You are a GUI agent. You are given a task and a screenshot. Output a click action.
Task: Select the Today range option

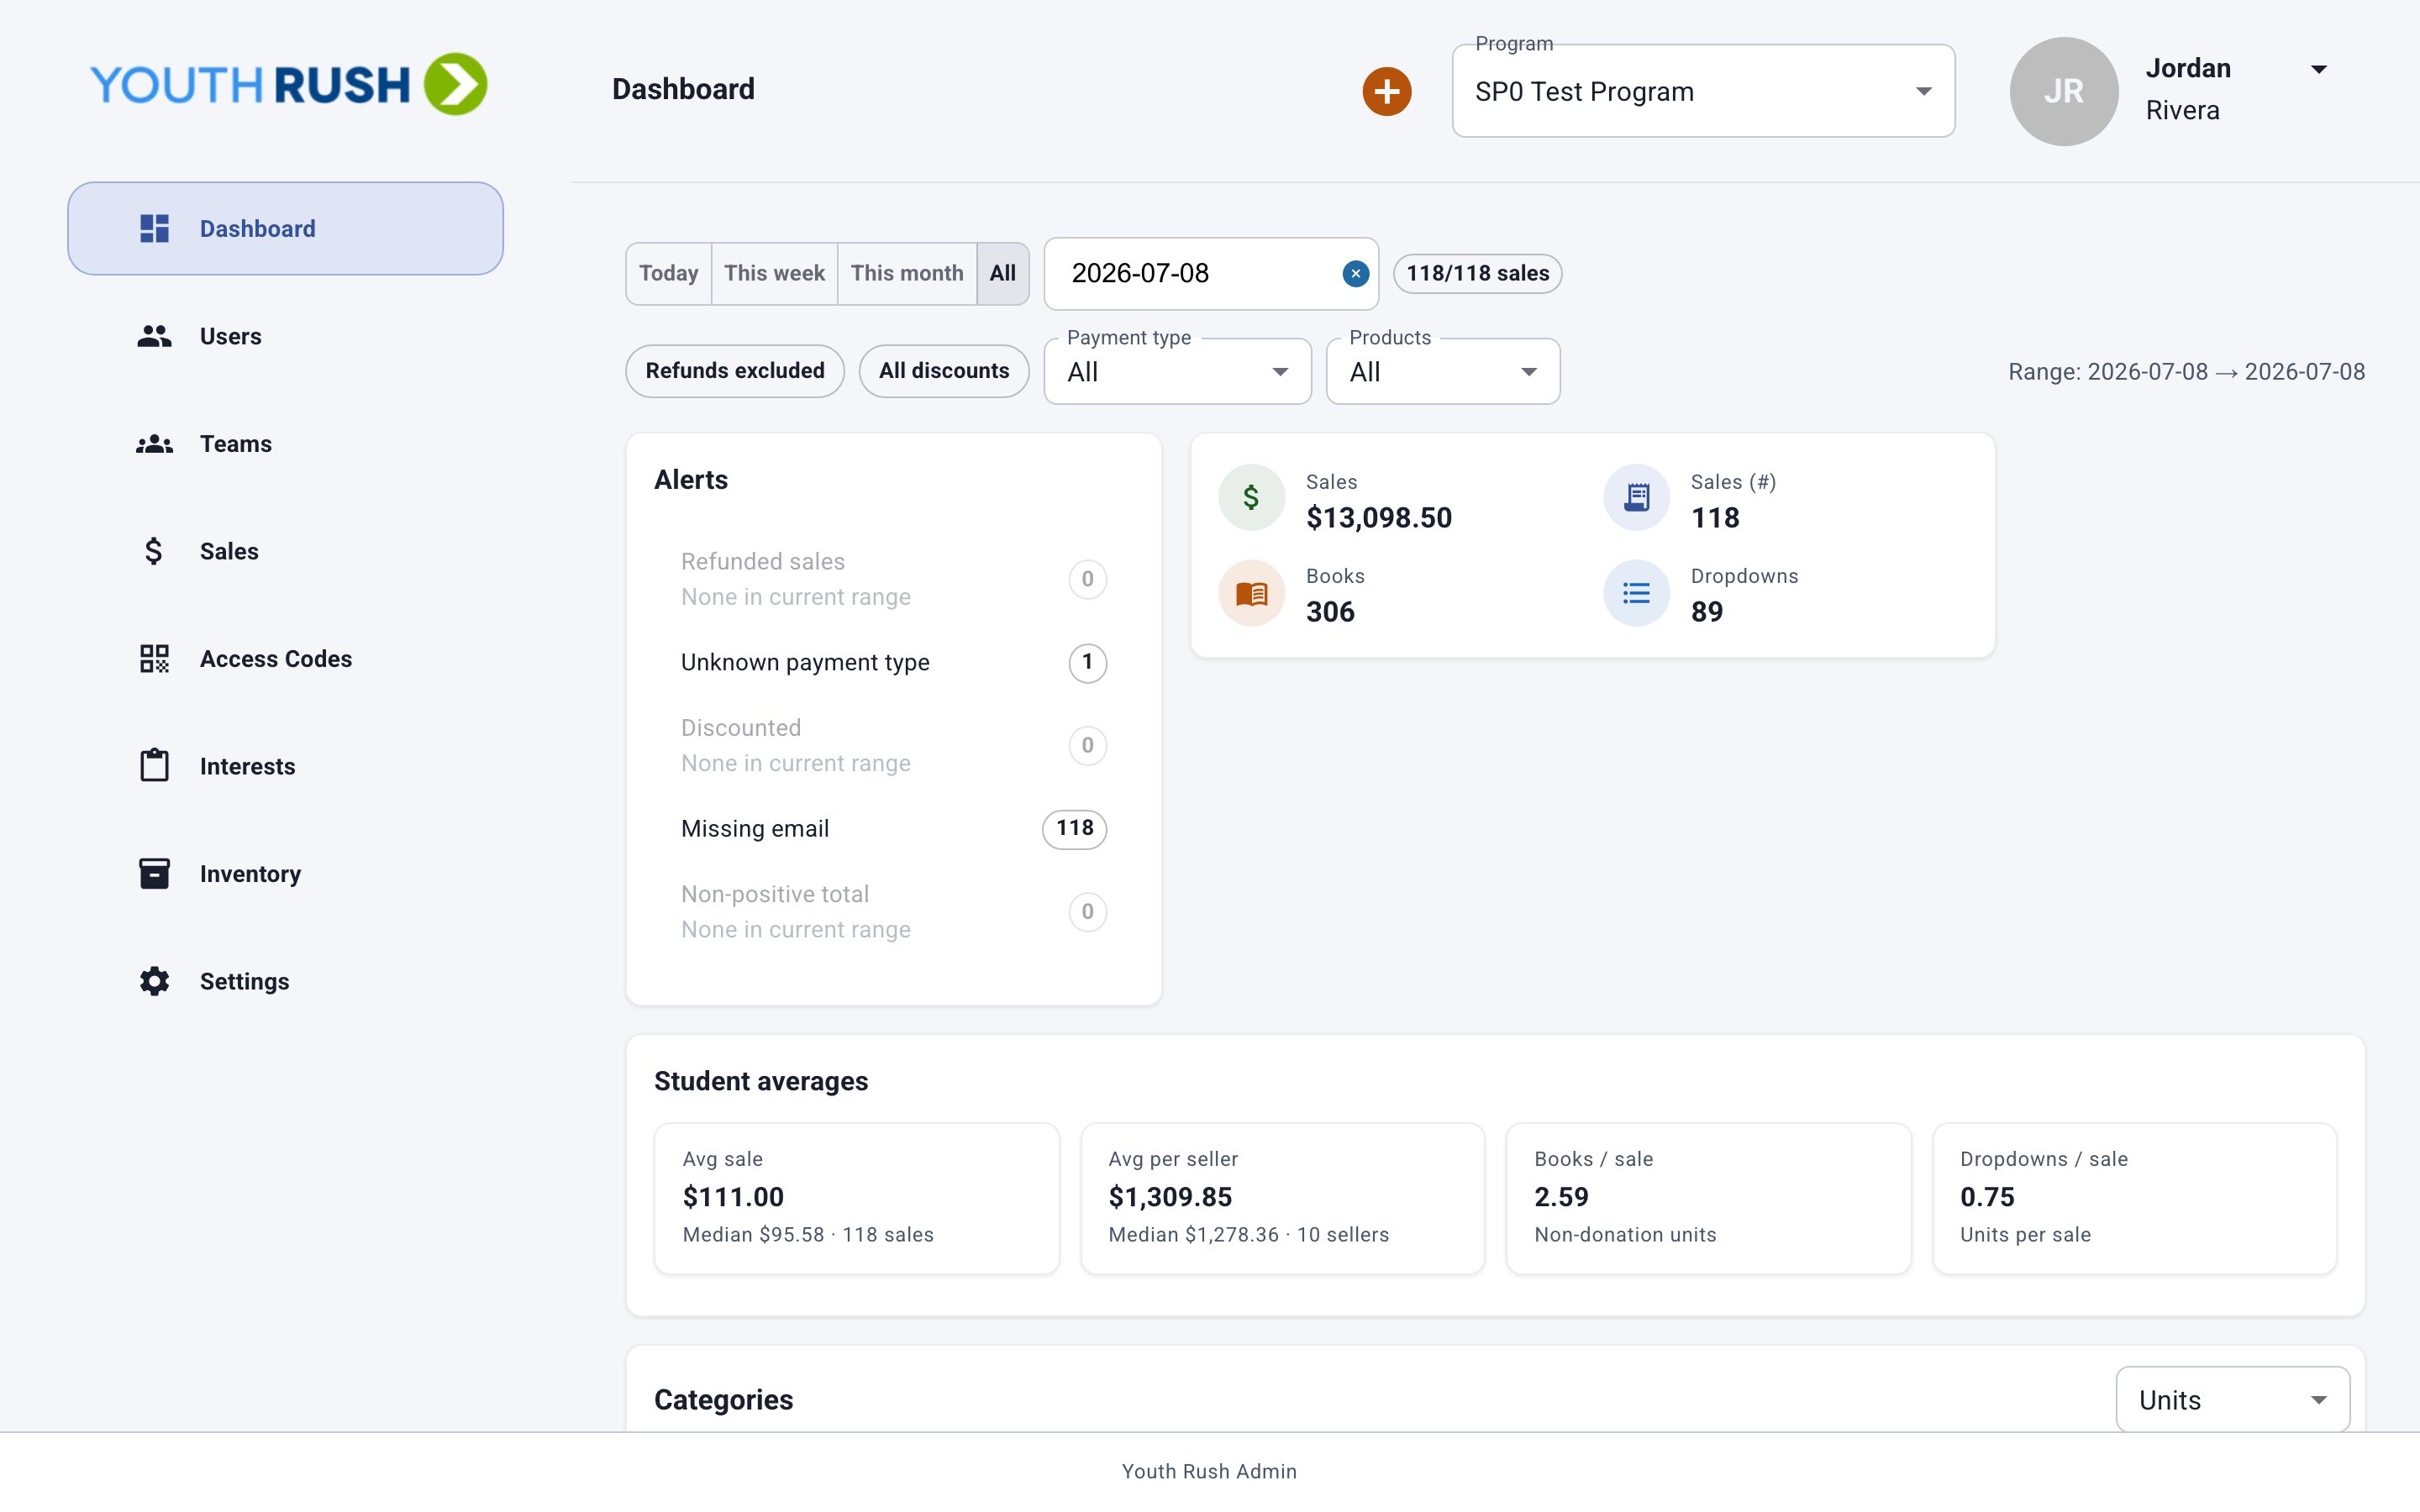668,273
